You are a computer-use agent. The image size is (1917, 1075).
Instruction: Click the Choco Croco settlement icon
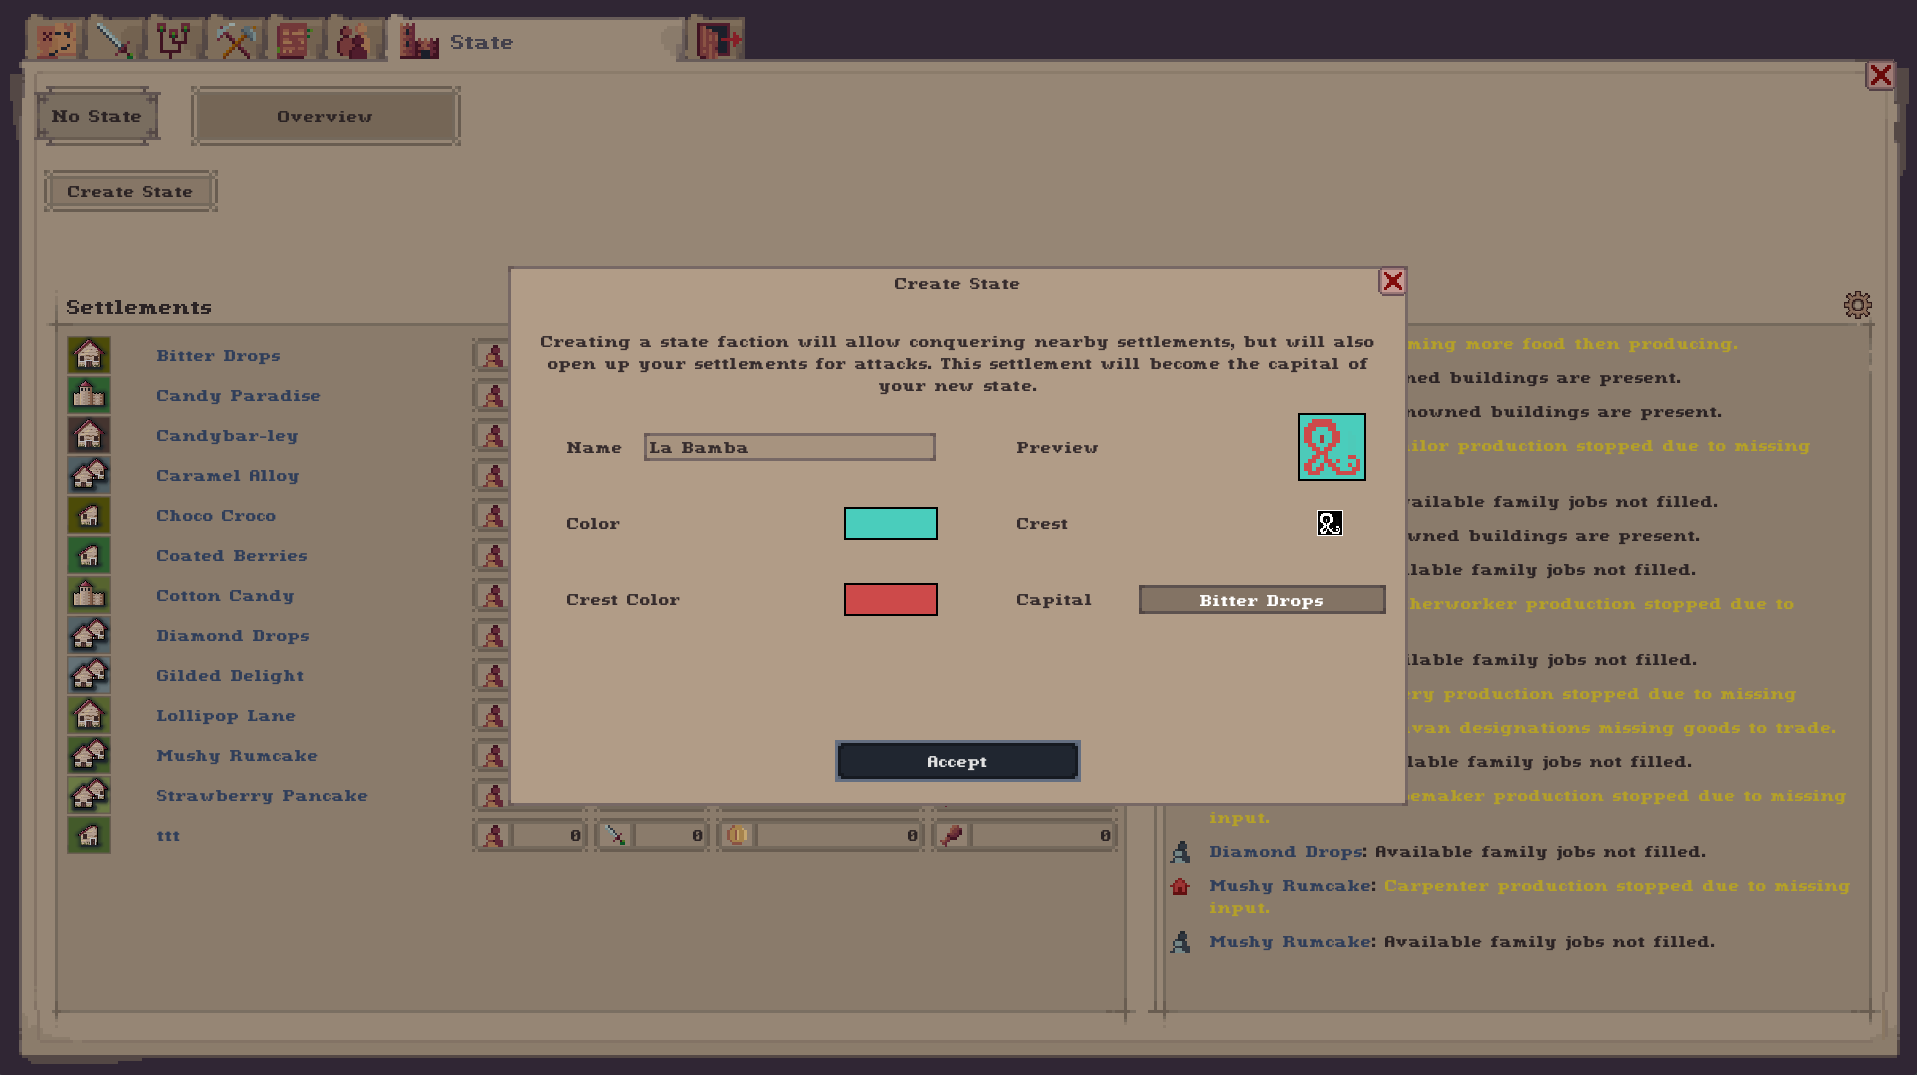89,515
